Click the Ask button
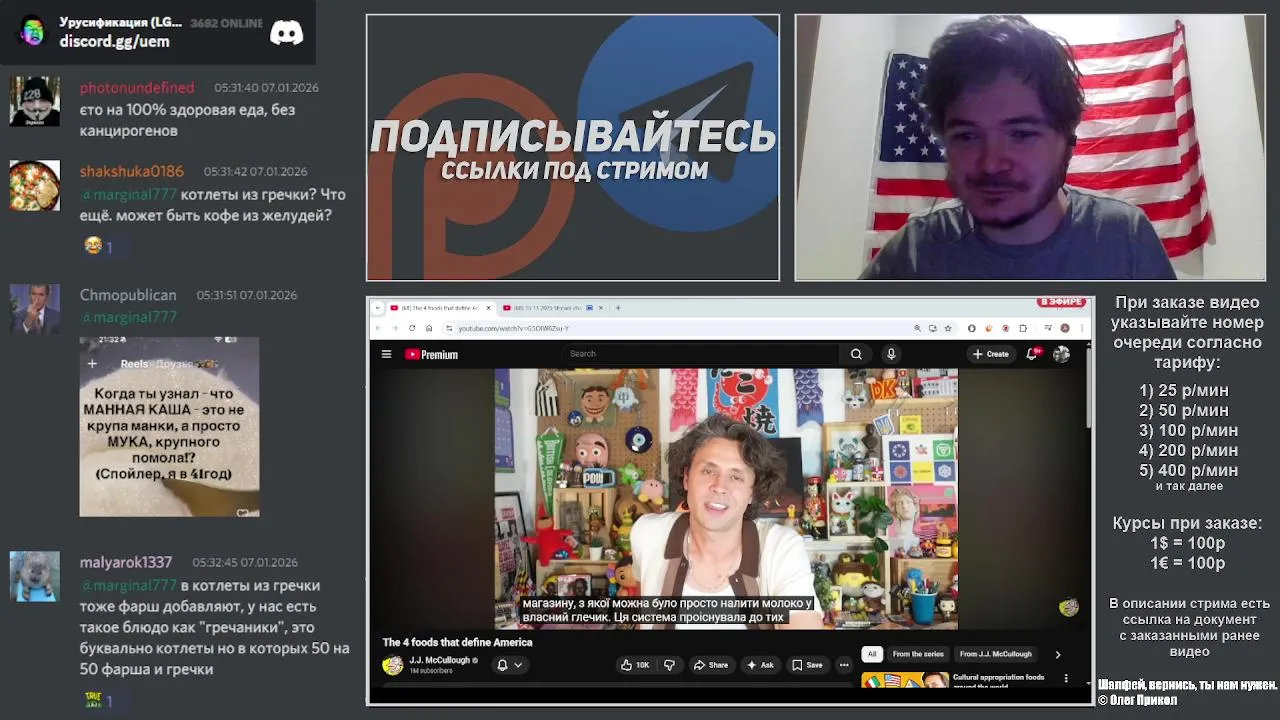1280x720 pixels. 760,665
